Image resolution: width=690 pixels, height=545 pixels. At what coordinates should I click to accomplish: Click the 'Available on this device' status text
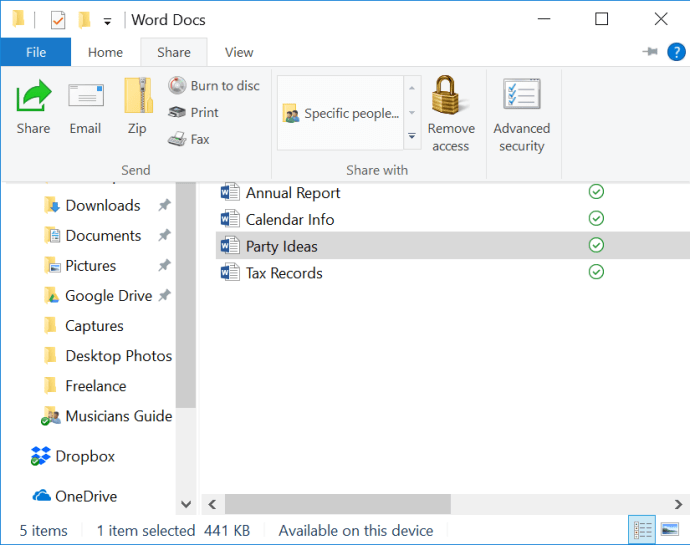356,530
